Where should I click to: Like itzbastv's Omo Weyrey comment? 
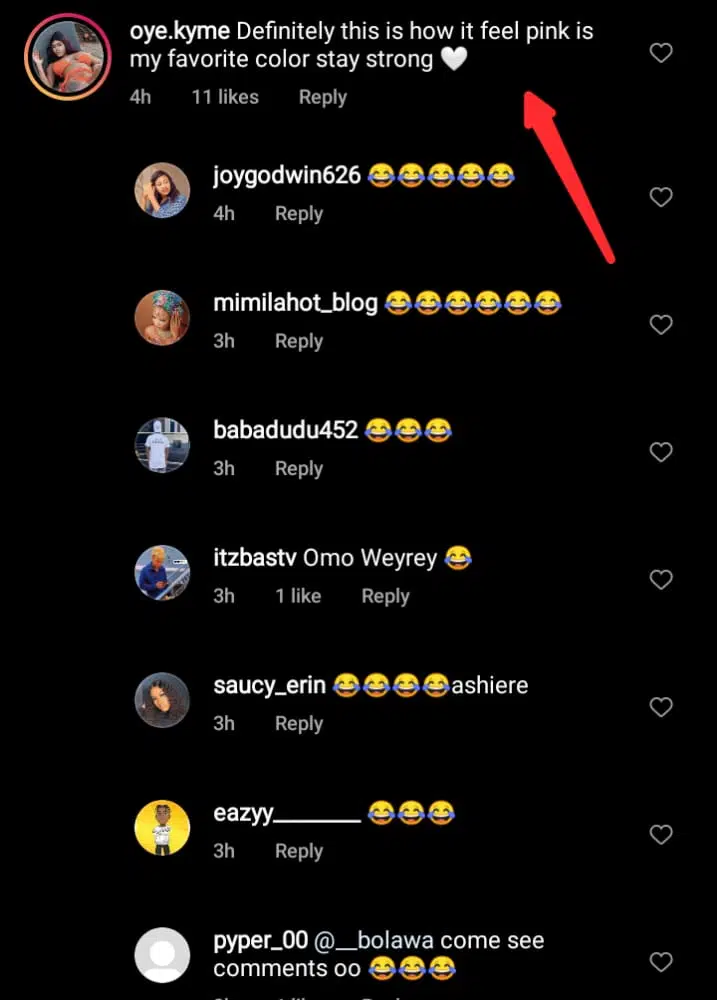point(661,579)
